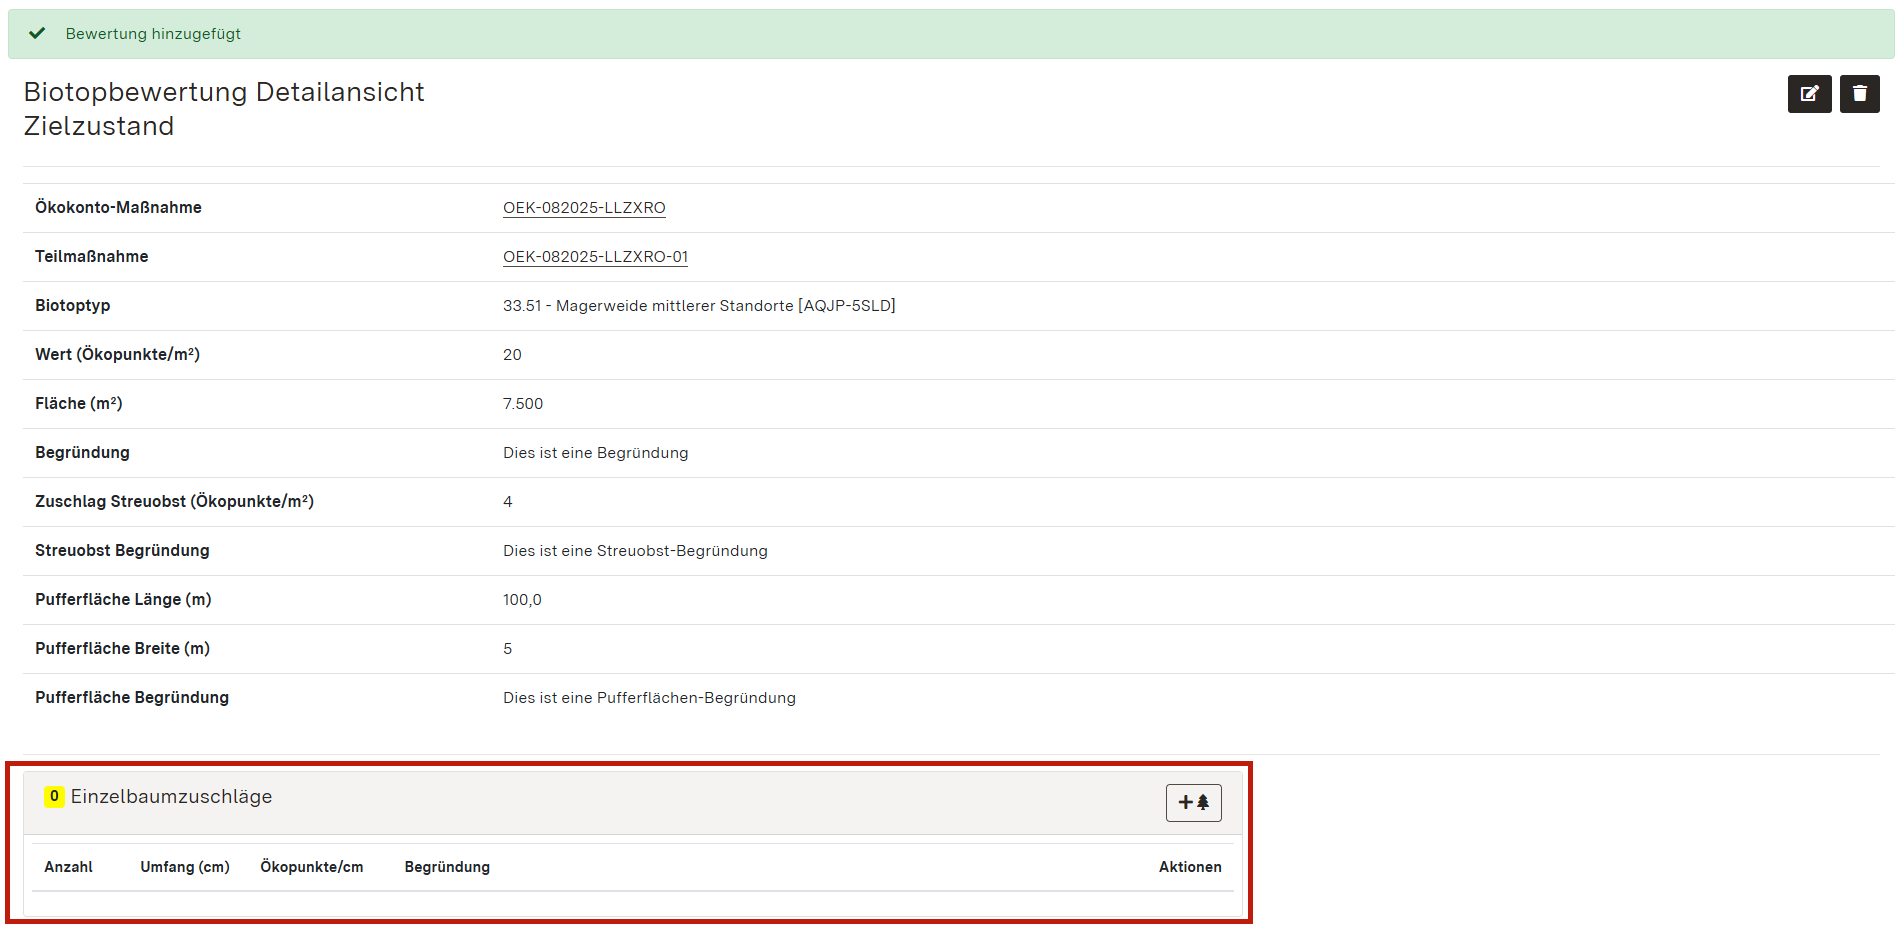
Task: Click the Pufferfläche Länge value 100,0
Action: [x=522, y=600]
